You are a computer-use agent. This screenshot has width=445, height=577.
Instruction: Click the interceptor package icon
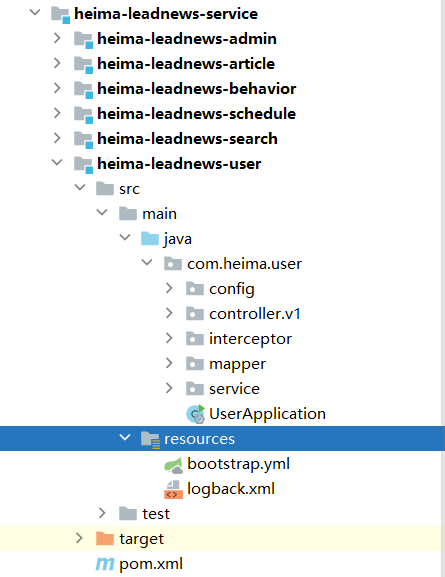click(x=195, y=339)
